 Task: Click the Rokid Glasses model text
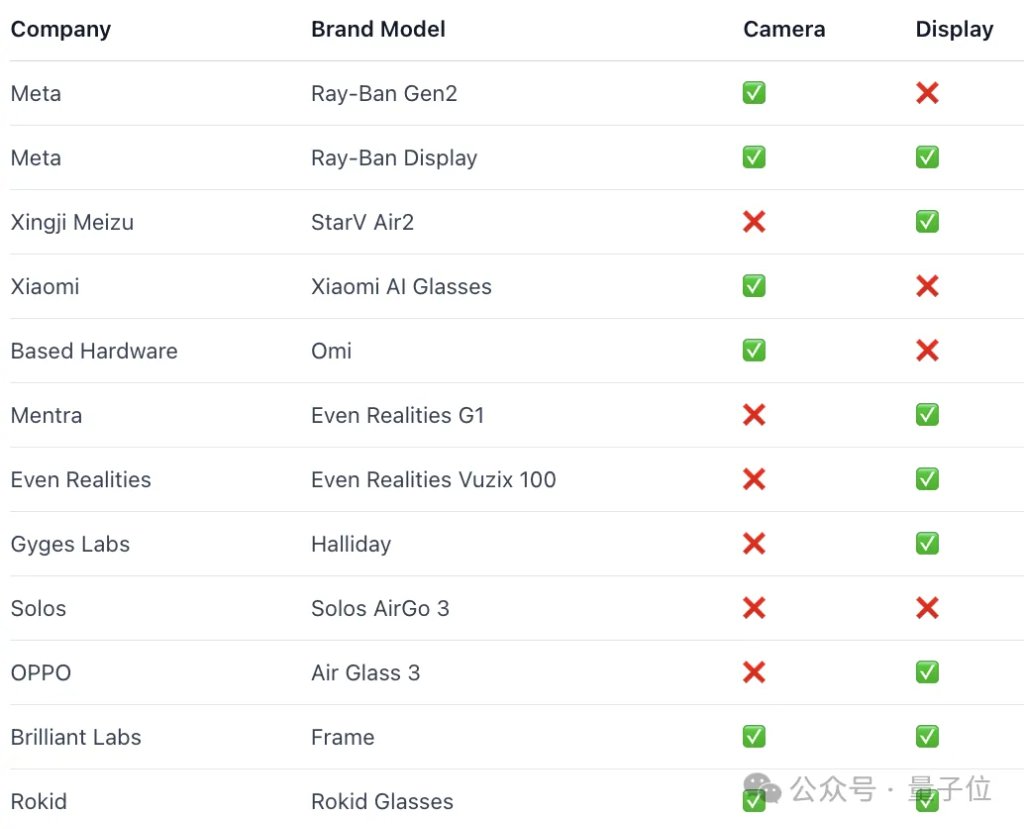point(382,801)
